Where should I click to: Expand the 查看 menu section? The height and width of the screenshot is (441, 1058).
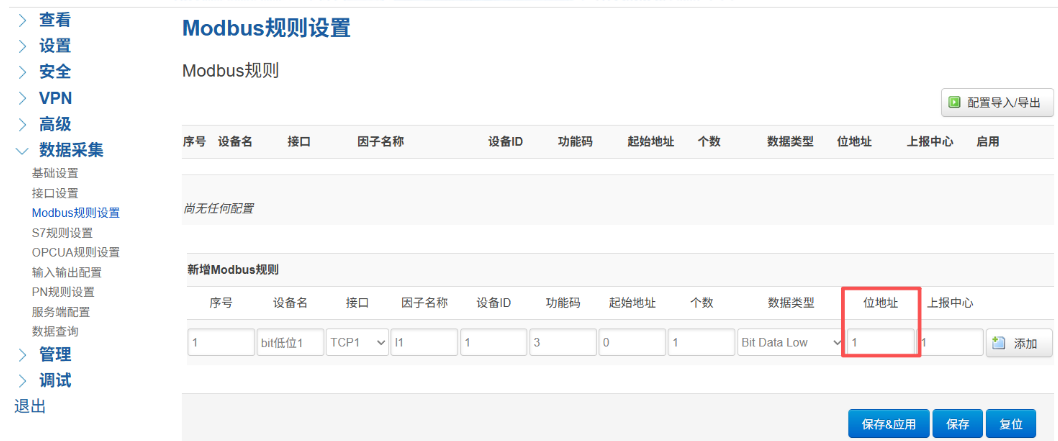(x=54, y=19)
